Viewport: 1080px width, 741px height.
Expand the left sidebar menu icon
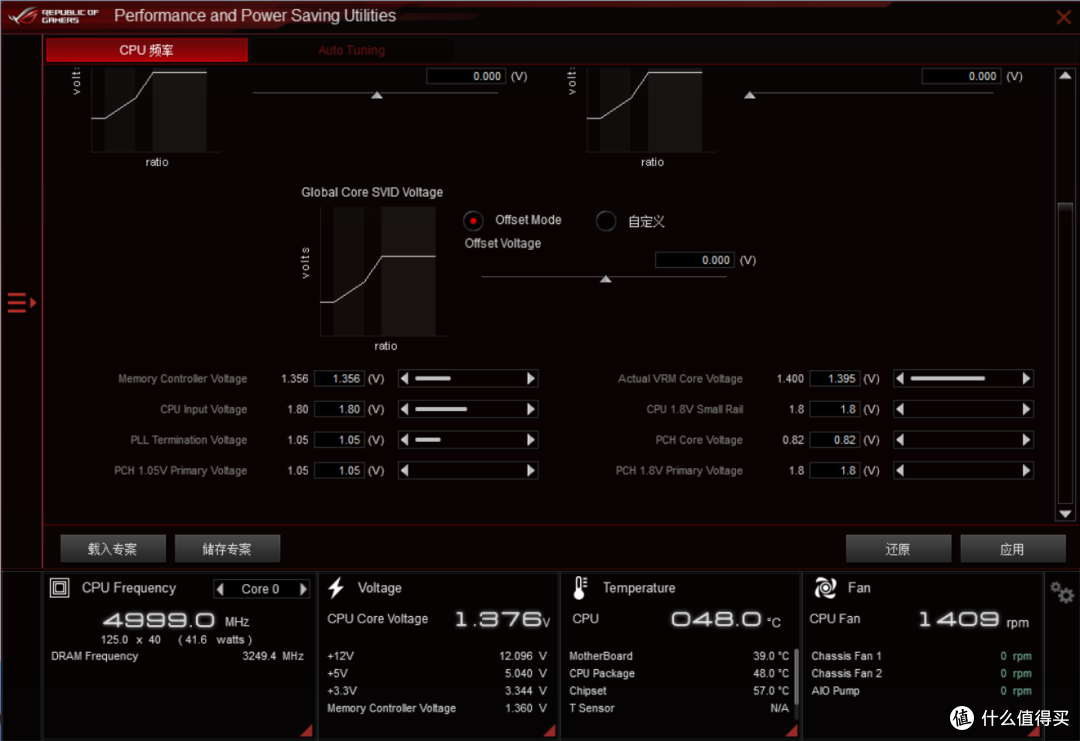coord(21,302)
